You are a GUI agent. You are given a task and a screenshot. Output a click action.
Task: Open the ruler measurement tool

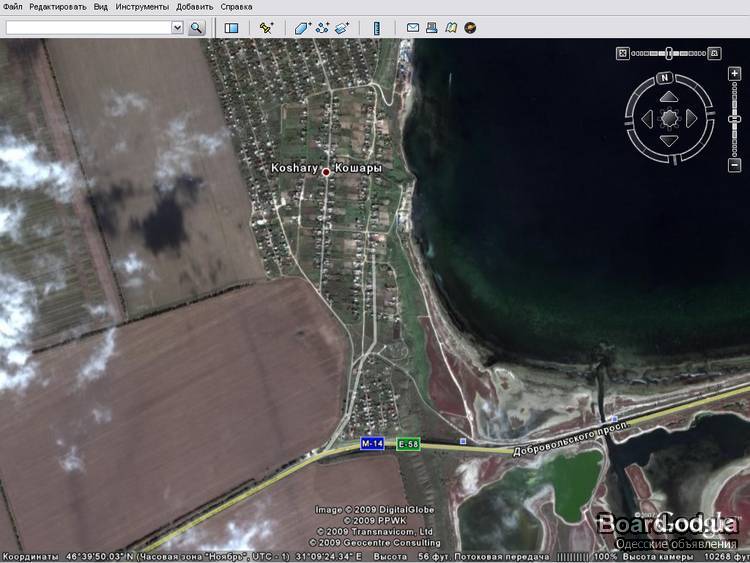coord(377,28)
